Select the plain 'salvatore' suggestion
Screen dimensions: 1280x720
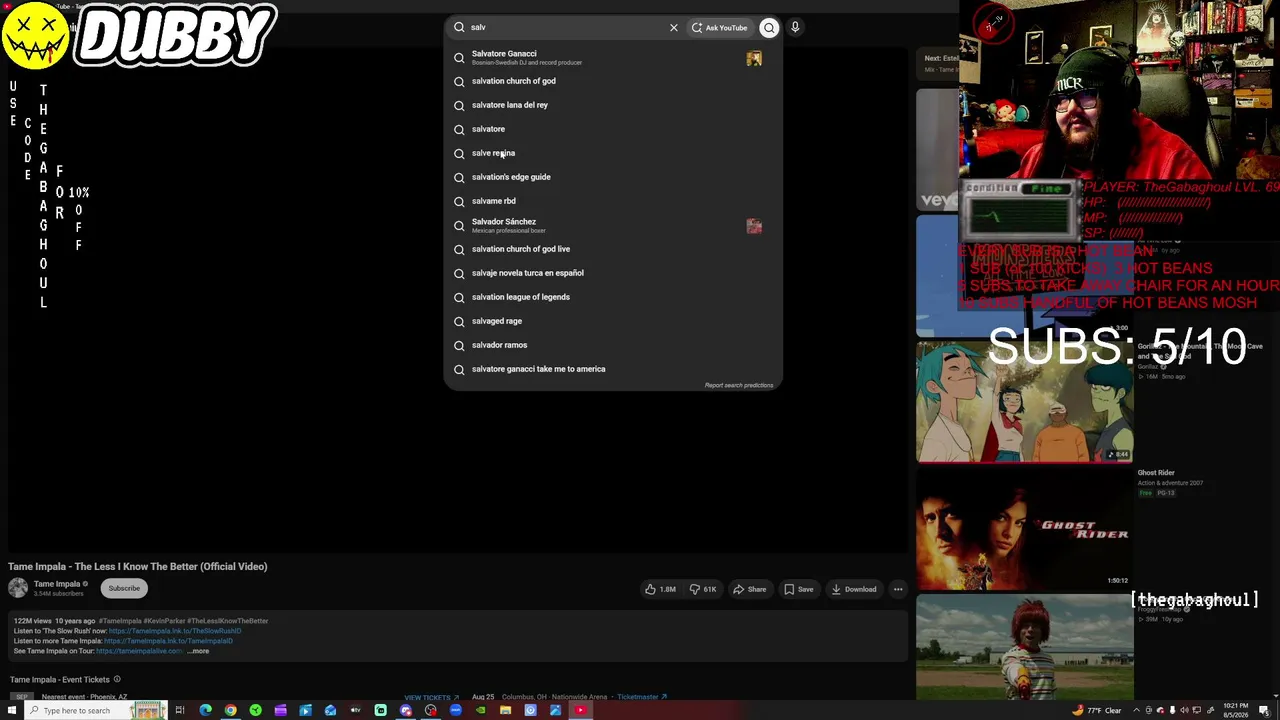click(613, 129)
